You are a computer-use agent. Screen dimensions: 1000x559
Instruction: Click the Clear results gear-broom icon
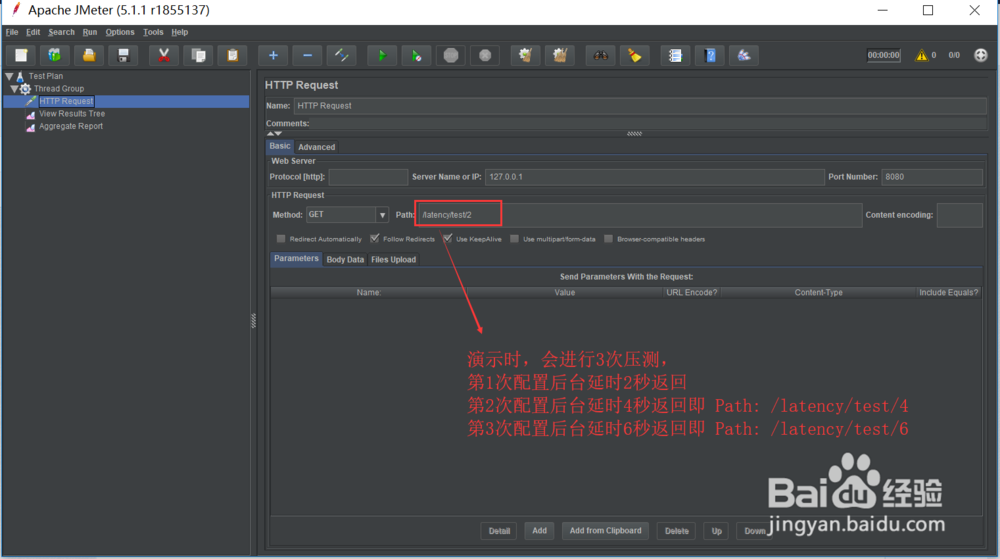[x=526, y=55]
